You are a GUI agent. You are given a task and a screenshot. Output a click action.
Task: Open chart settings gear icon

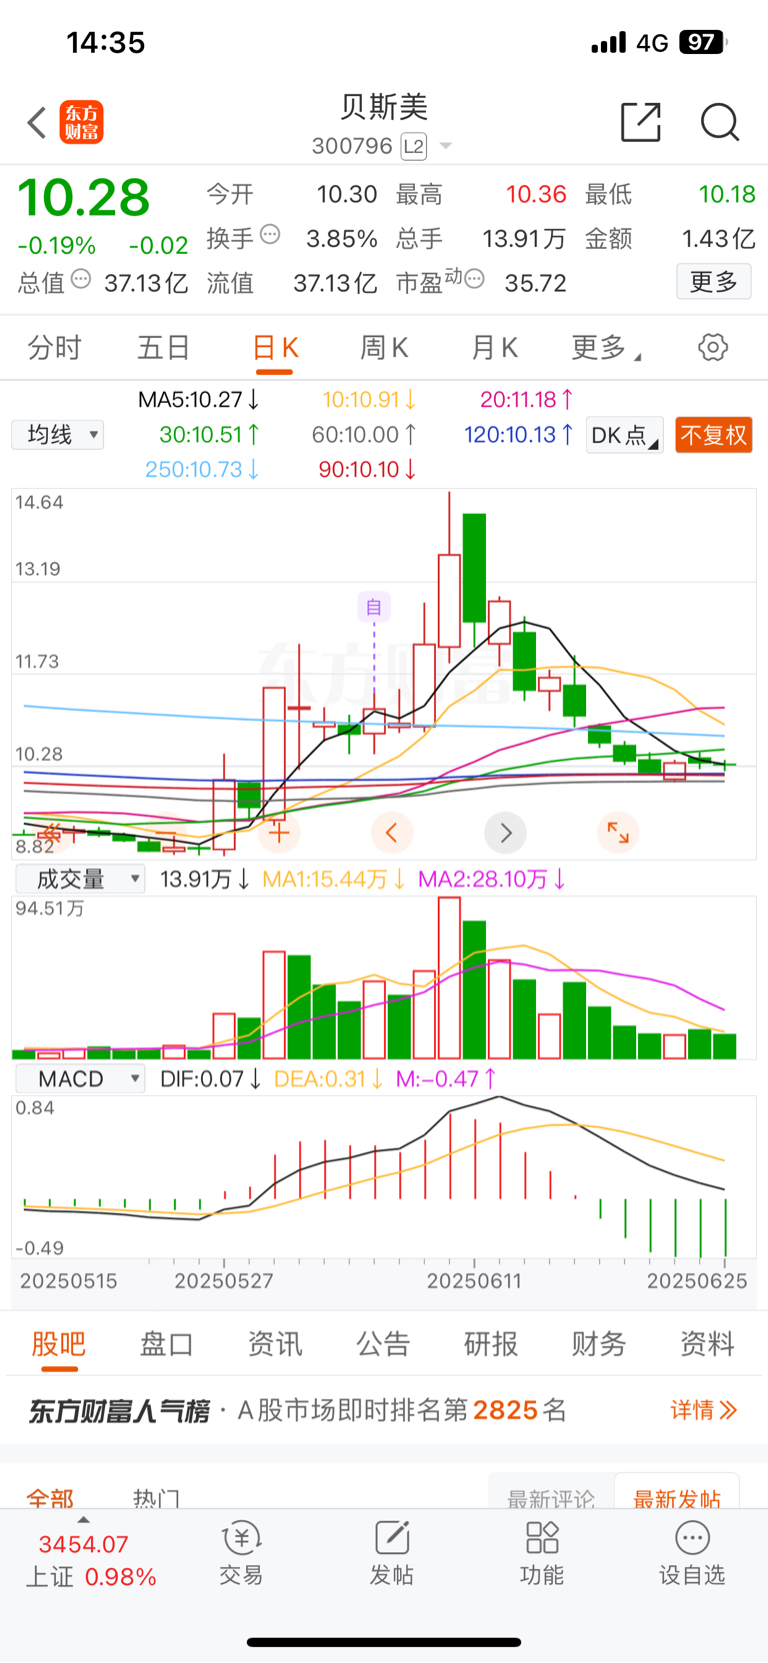point(713,348)
